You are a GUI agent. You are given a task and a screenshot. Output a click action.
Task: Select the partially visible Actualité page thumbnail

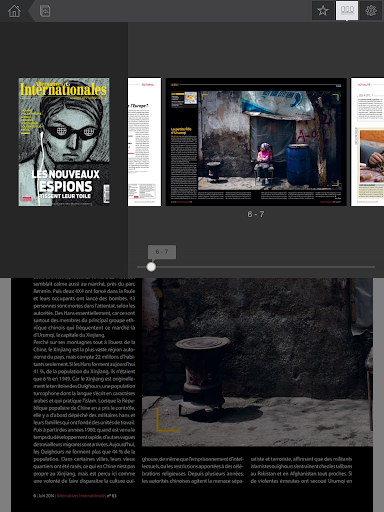pos(367,142)
